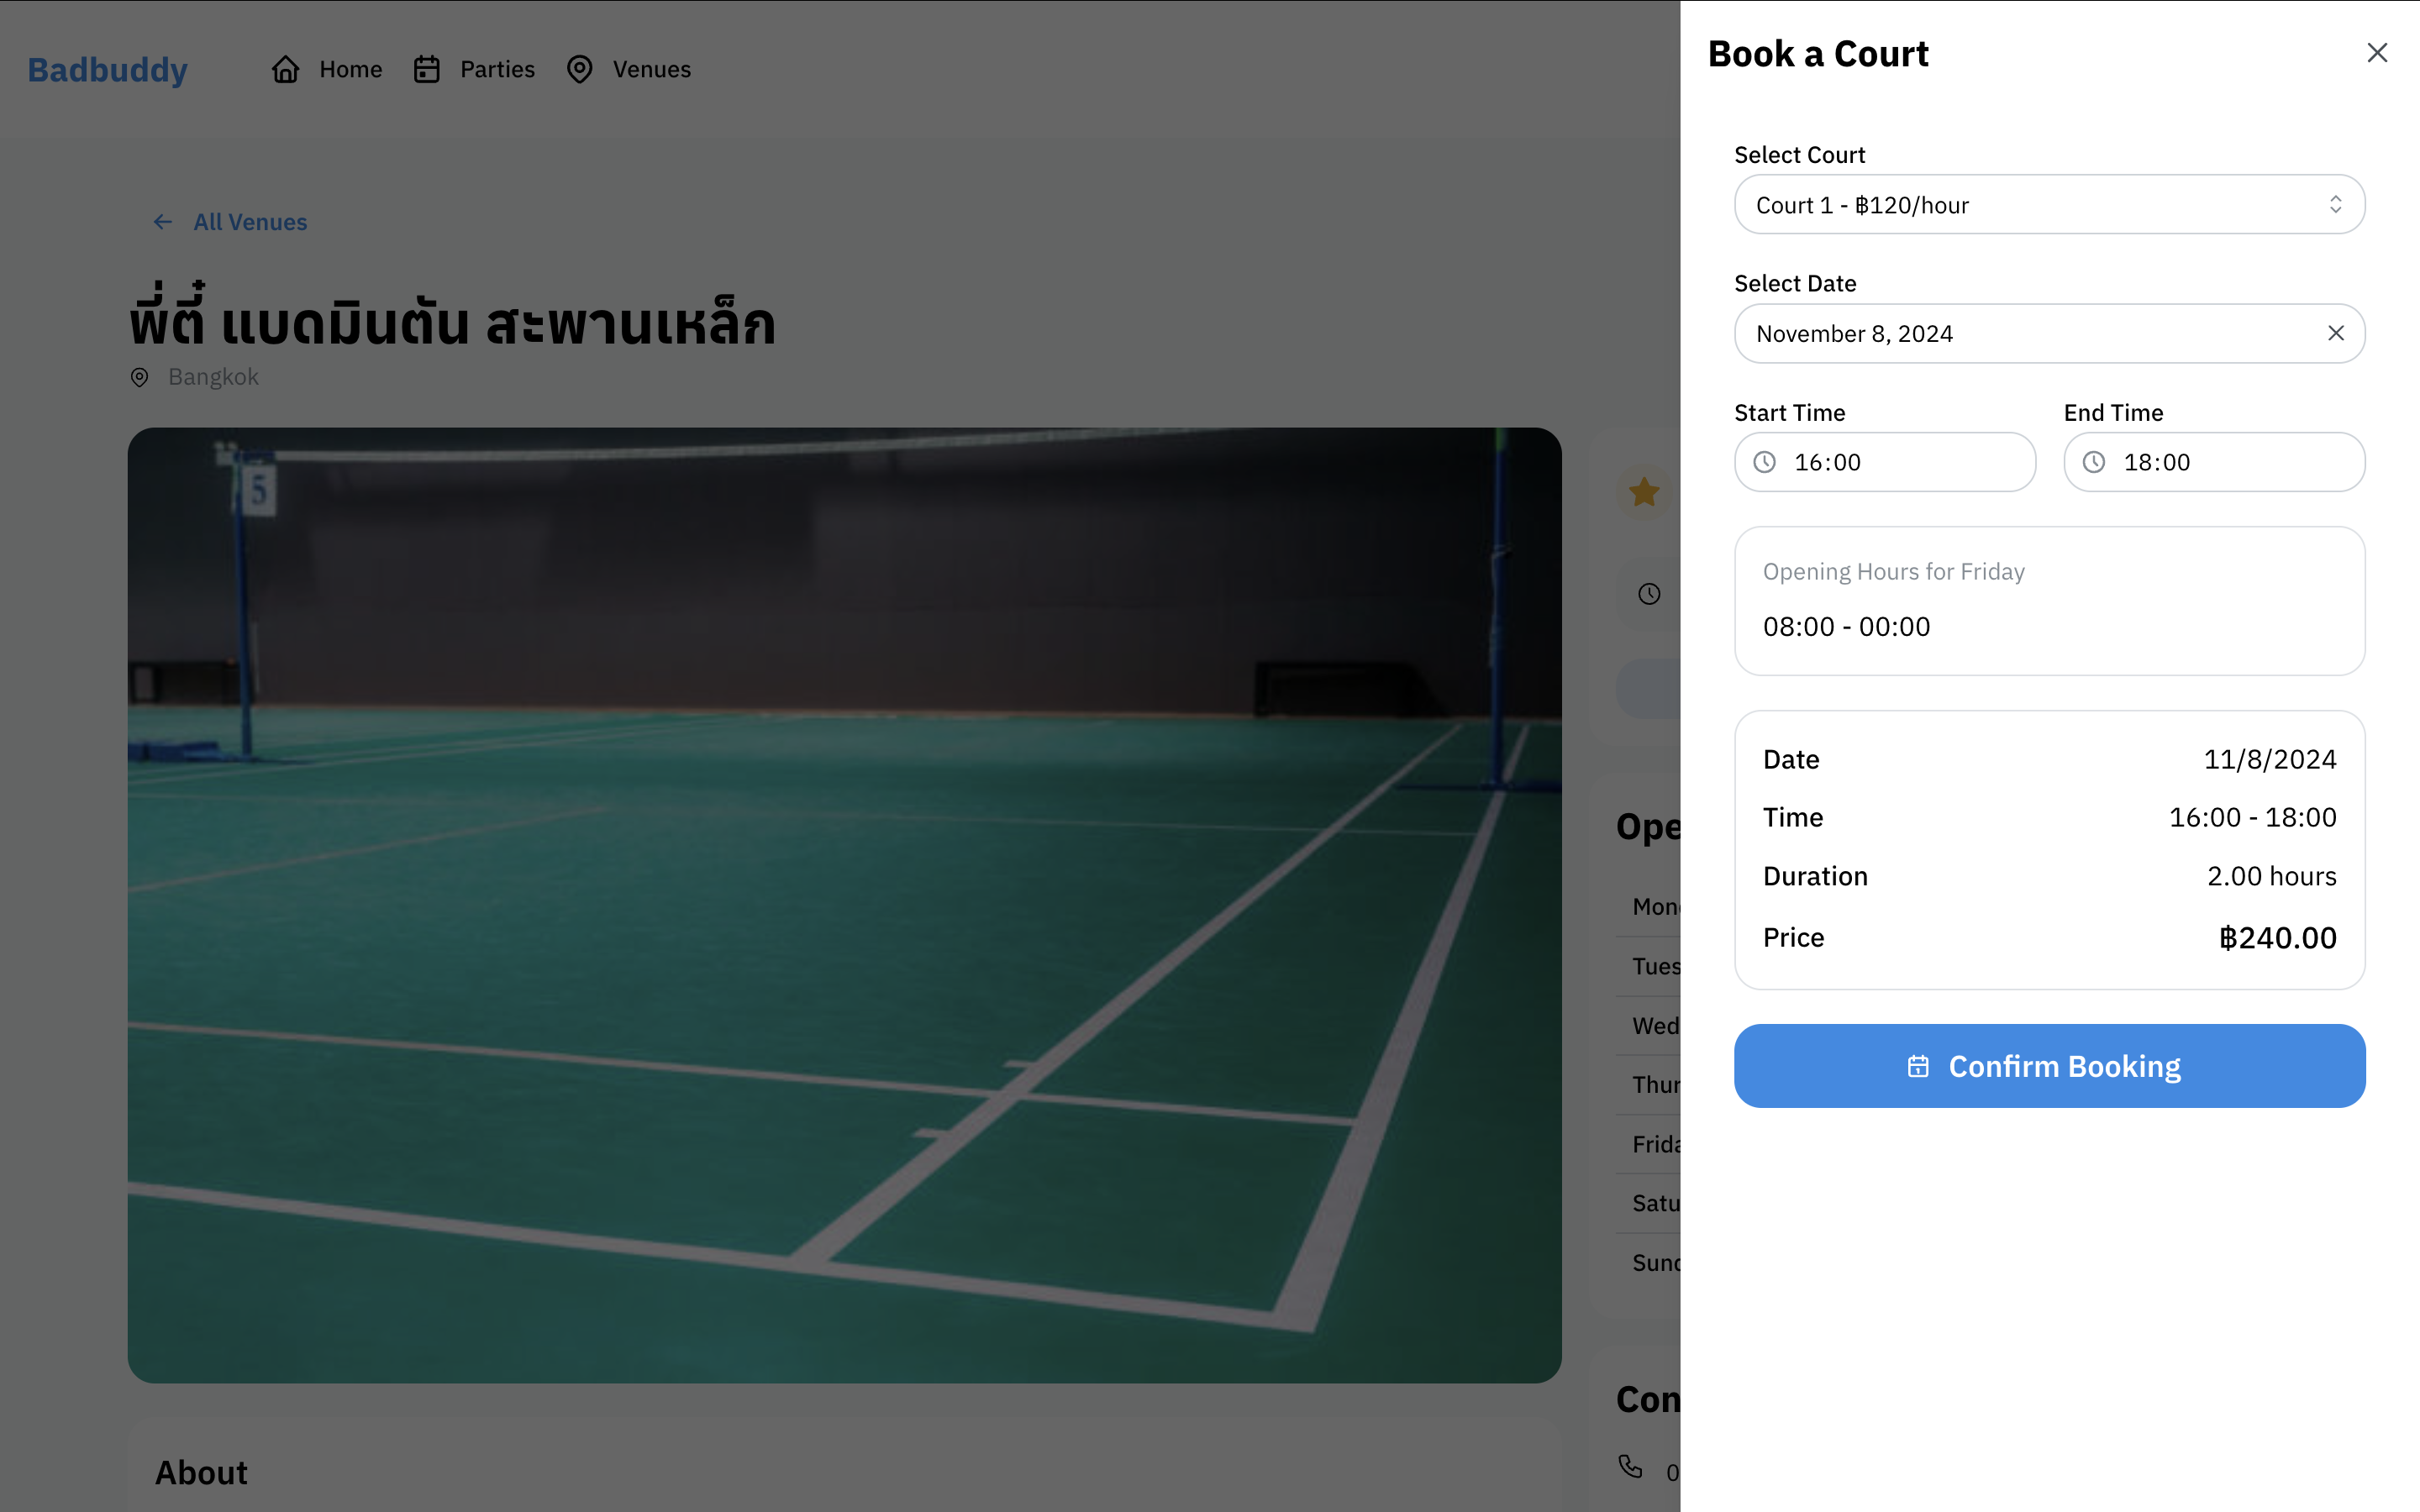Viewport: 2420px width, 1512px height.
Task: Click the duration value 2.00 hours
Action: tap(2271, 876)
